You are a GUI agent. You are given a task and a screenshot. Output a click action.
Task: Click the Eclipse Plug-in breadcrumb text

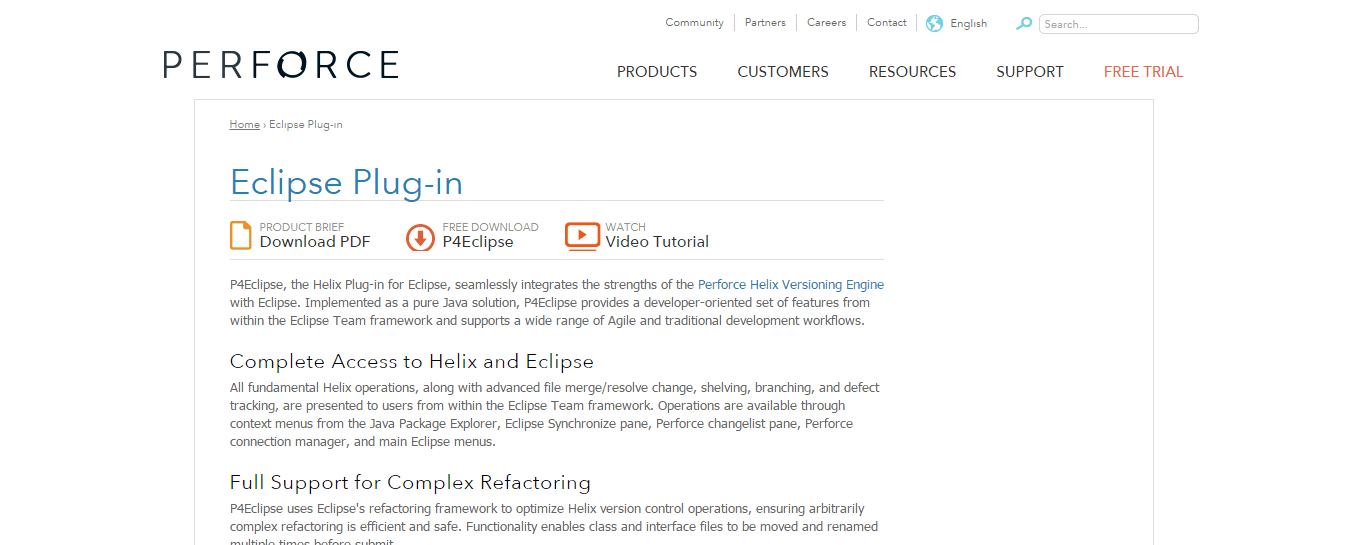coord(306,124)
